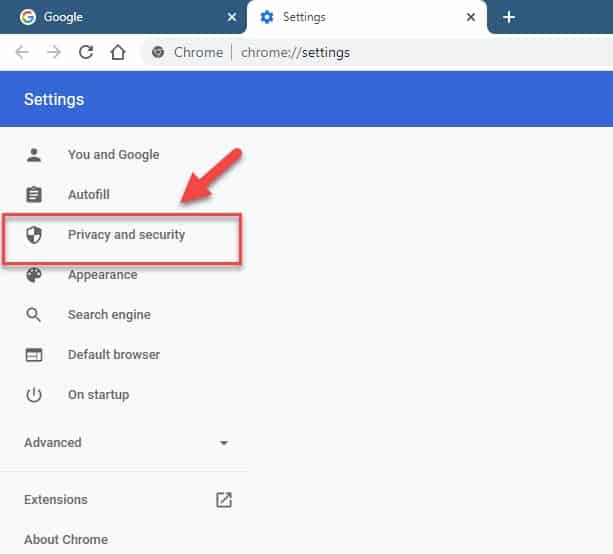
Task: Close the Google tab
Action: [232, 17]
